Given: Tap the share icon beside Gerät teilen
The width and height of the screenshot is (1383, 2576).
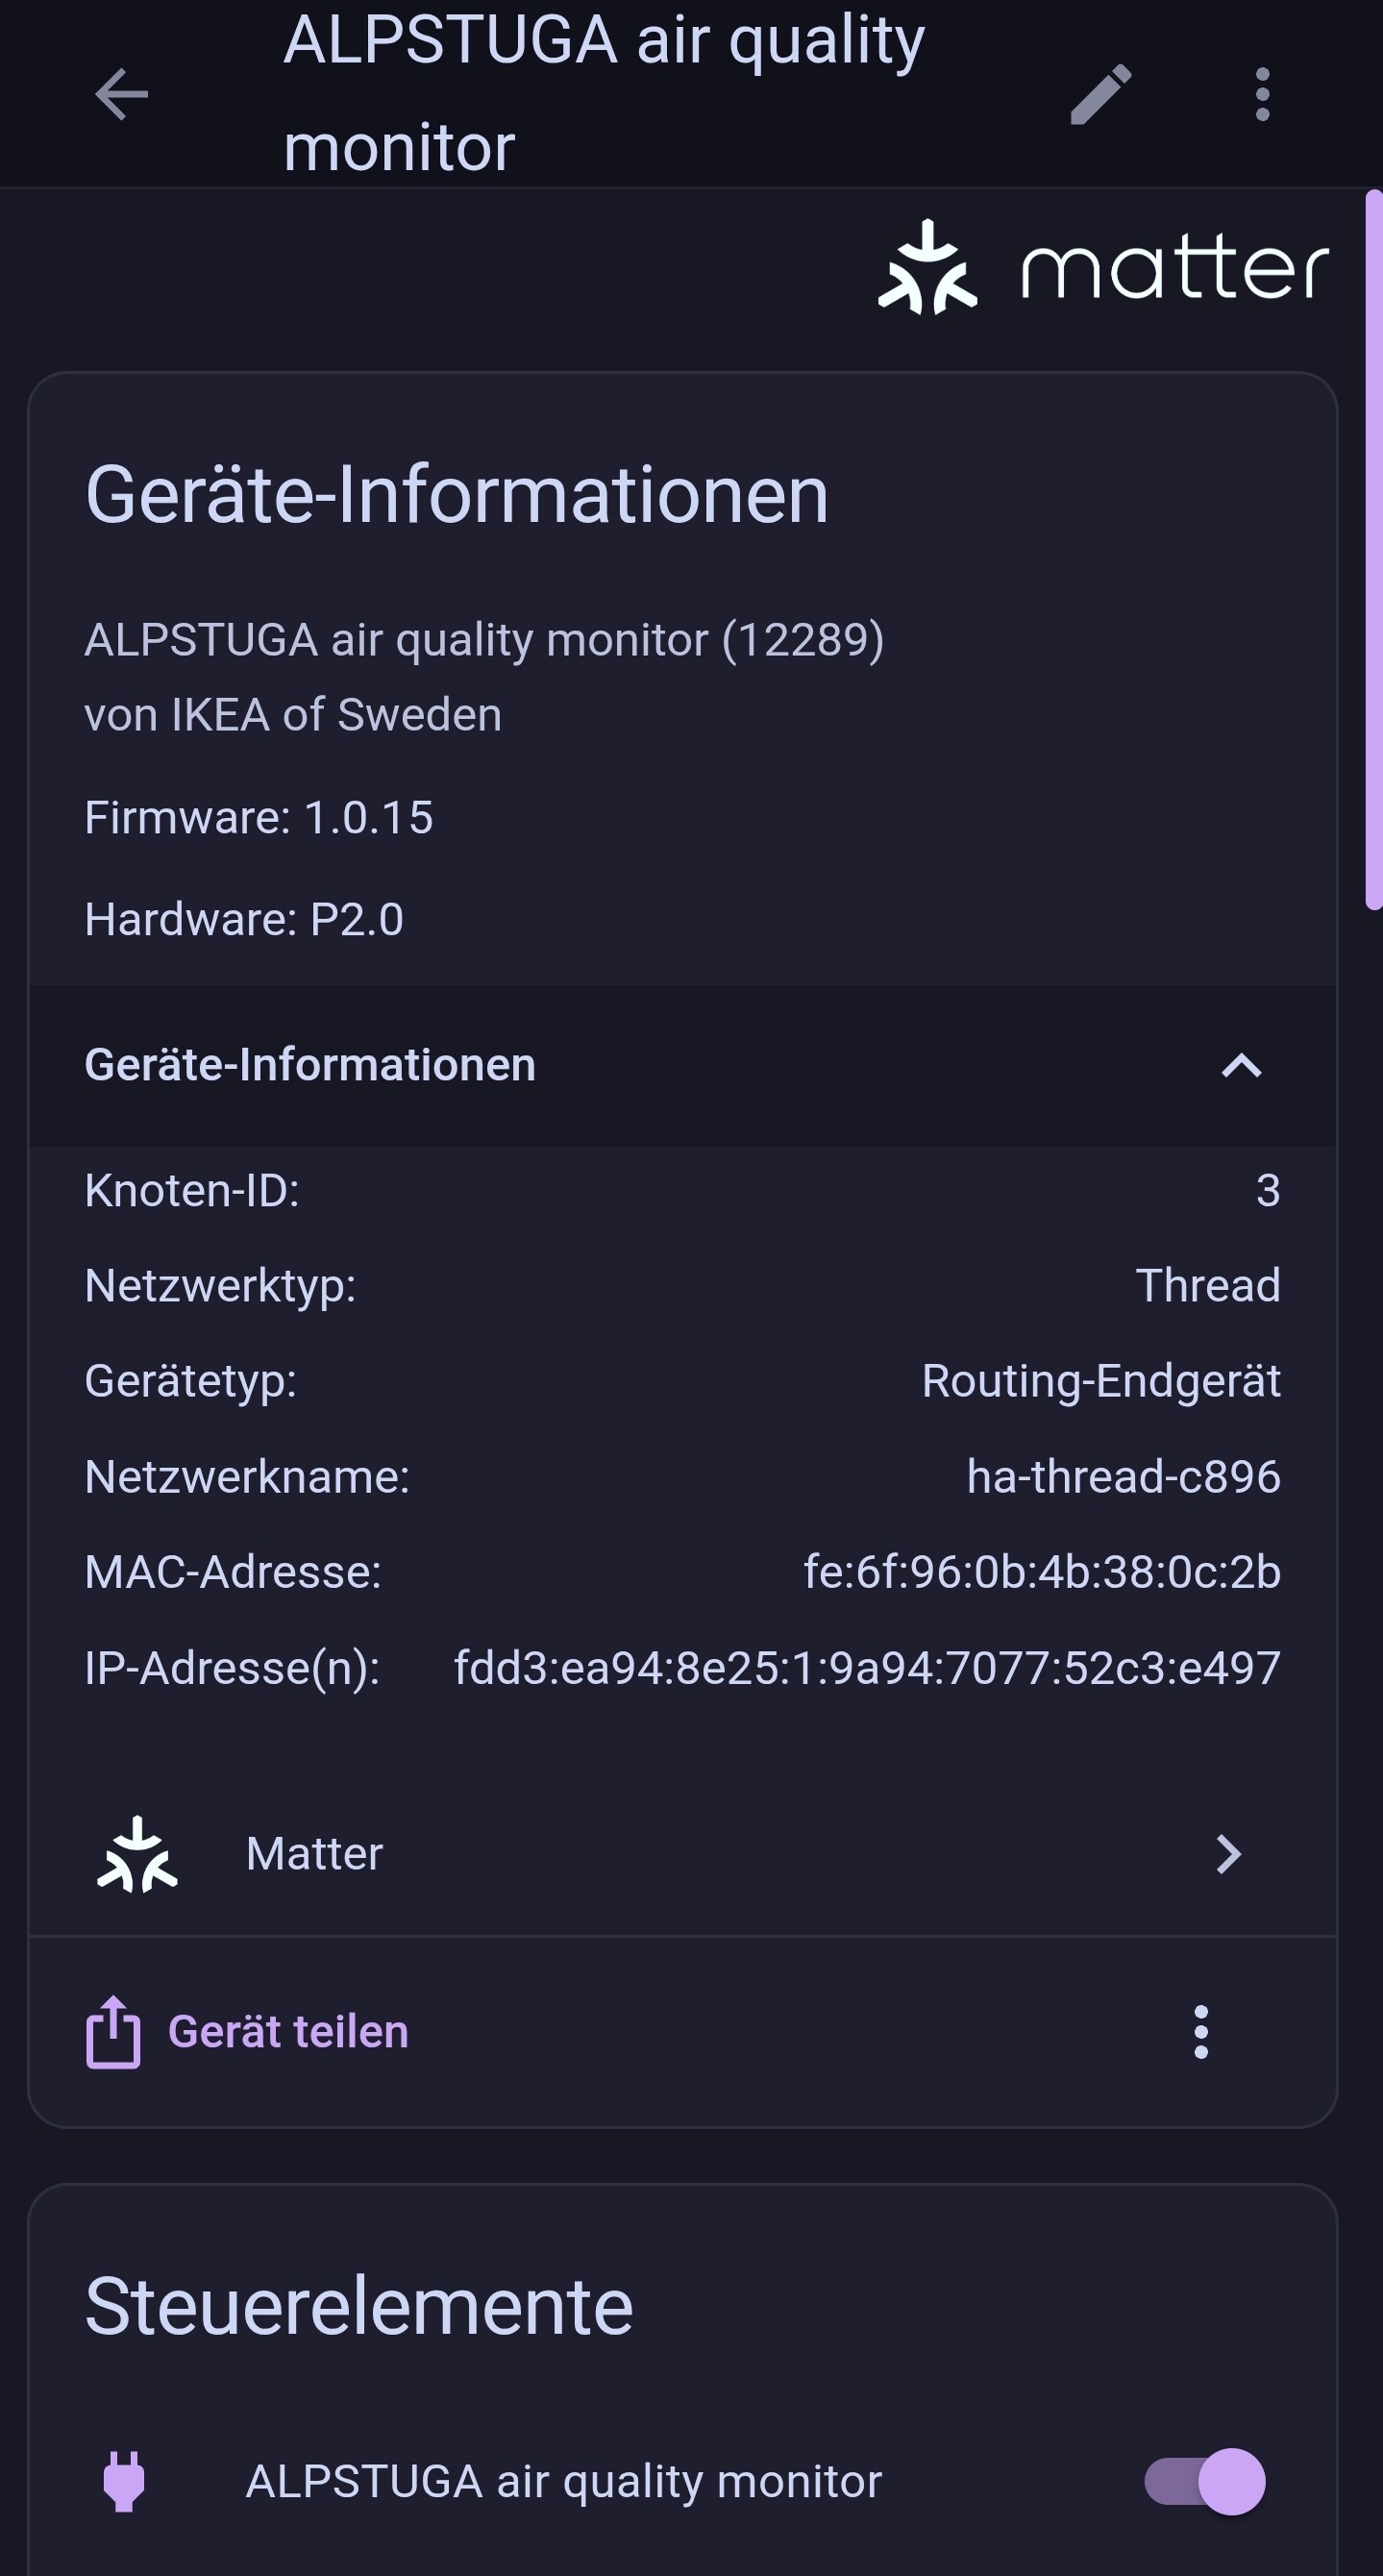Looking at the screenshot, I should coord(113,2032).
